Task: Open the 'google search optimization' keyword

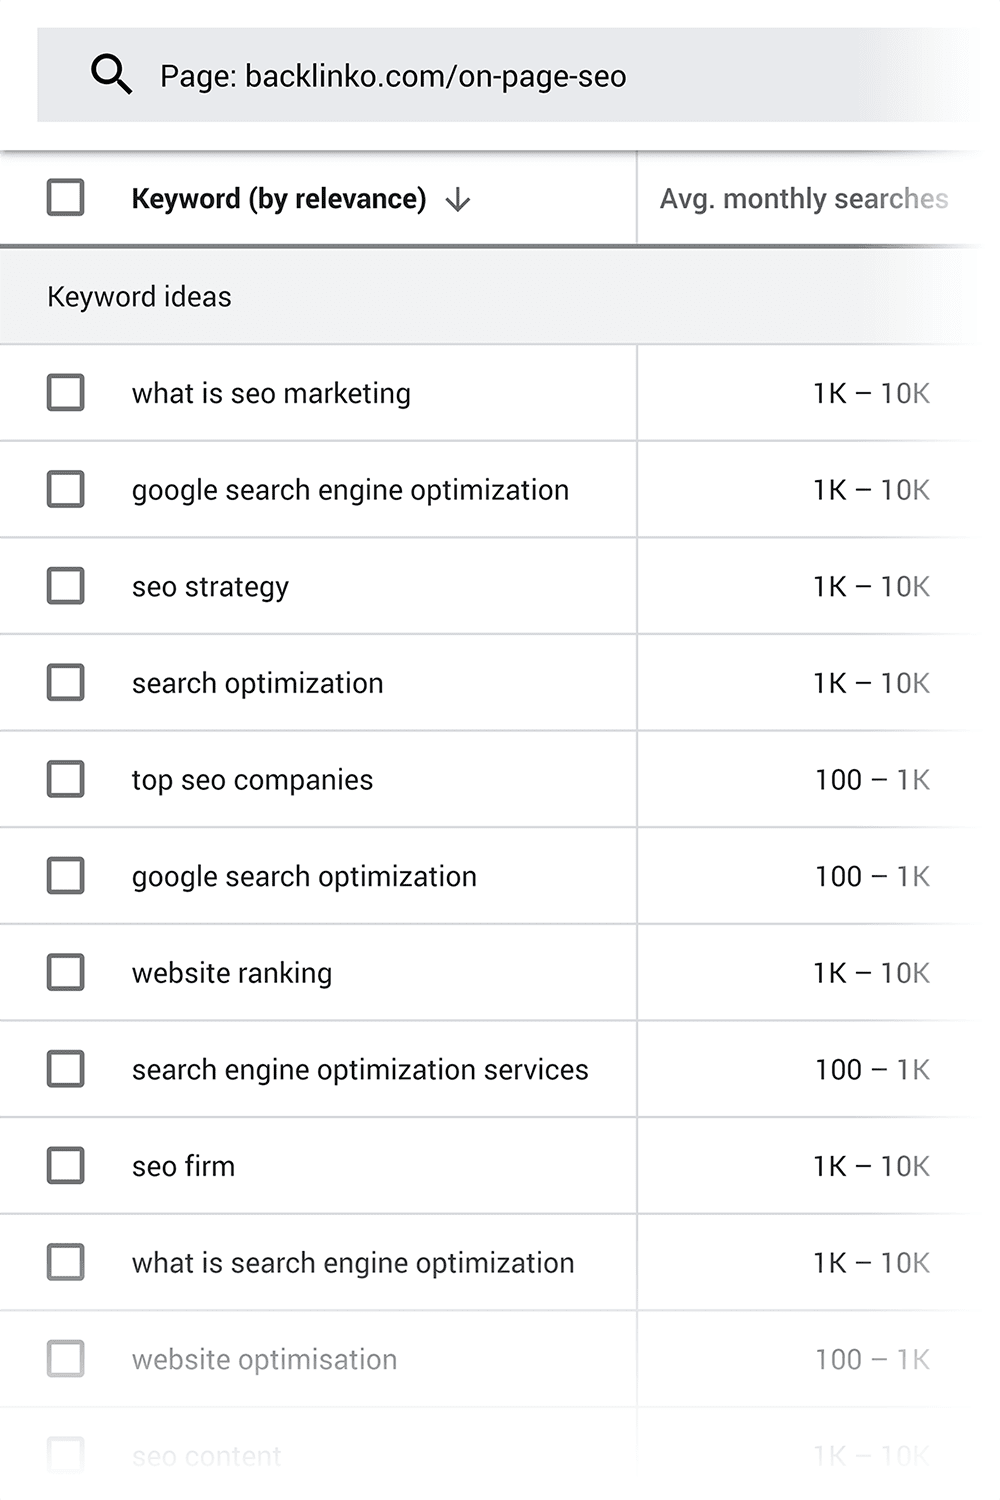Action: 304,877
